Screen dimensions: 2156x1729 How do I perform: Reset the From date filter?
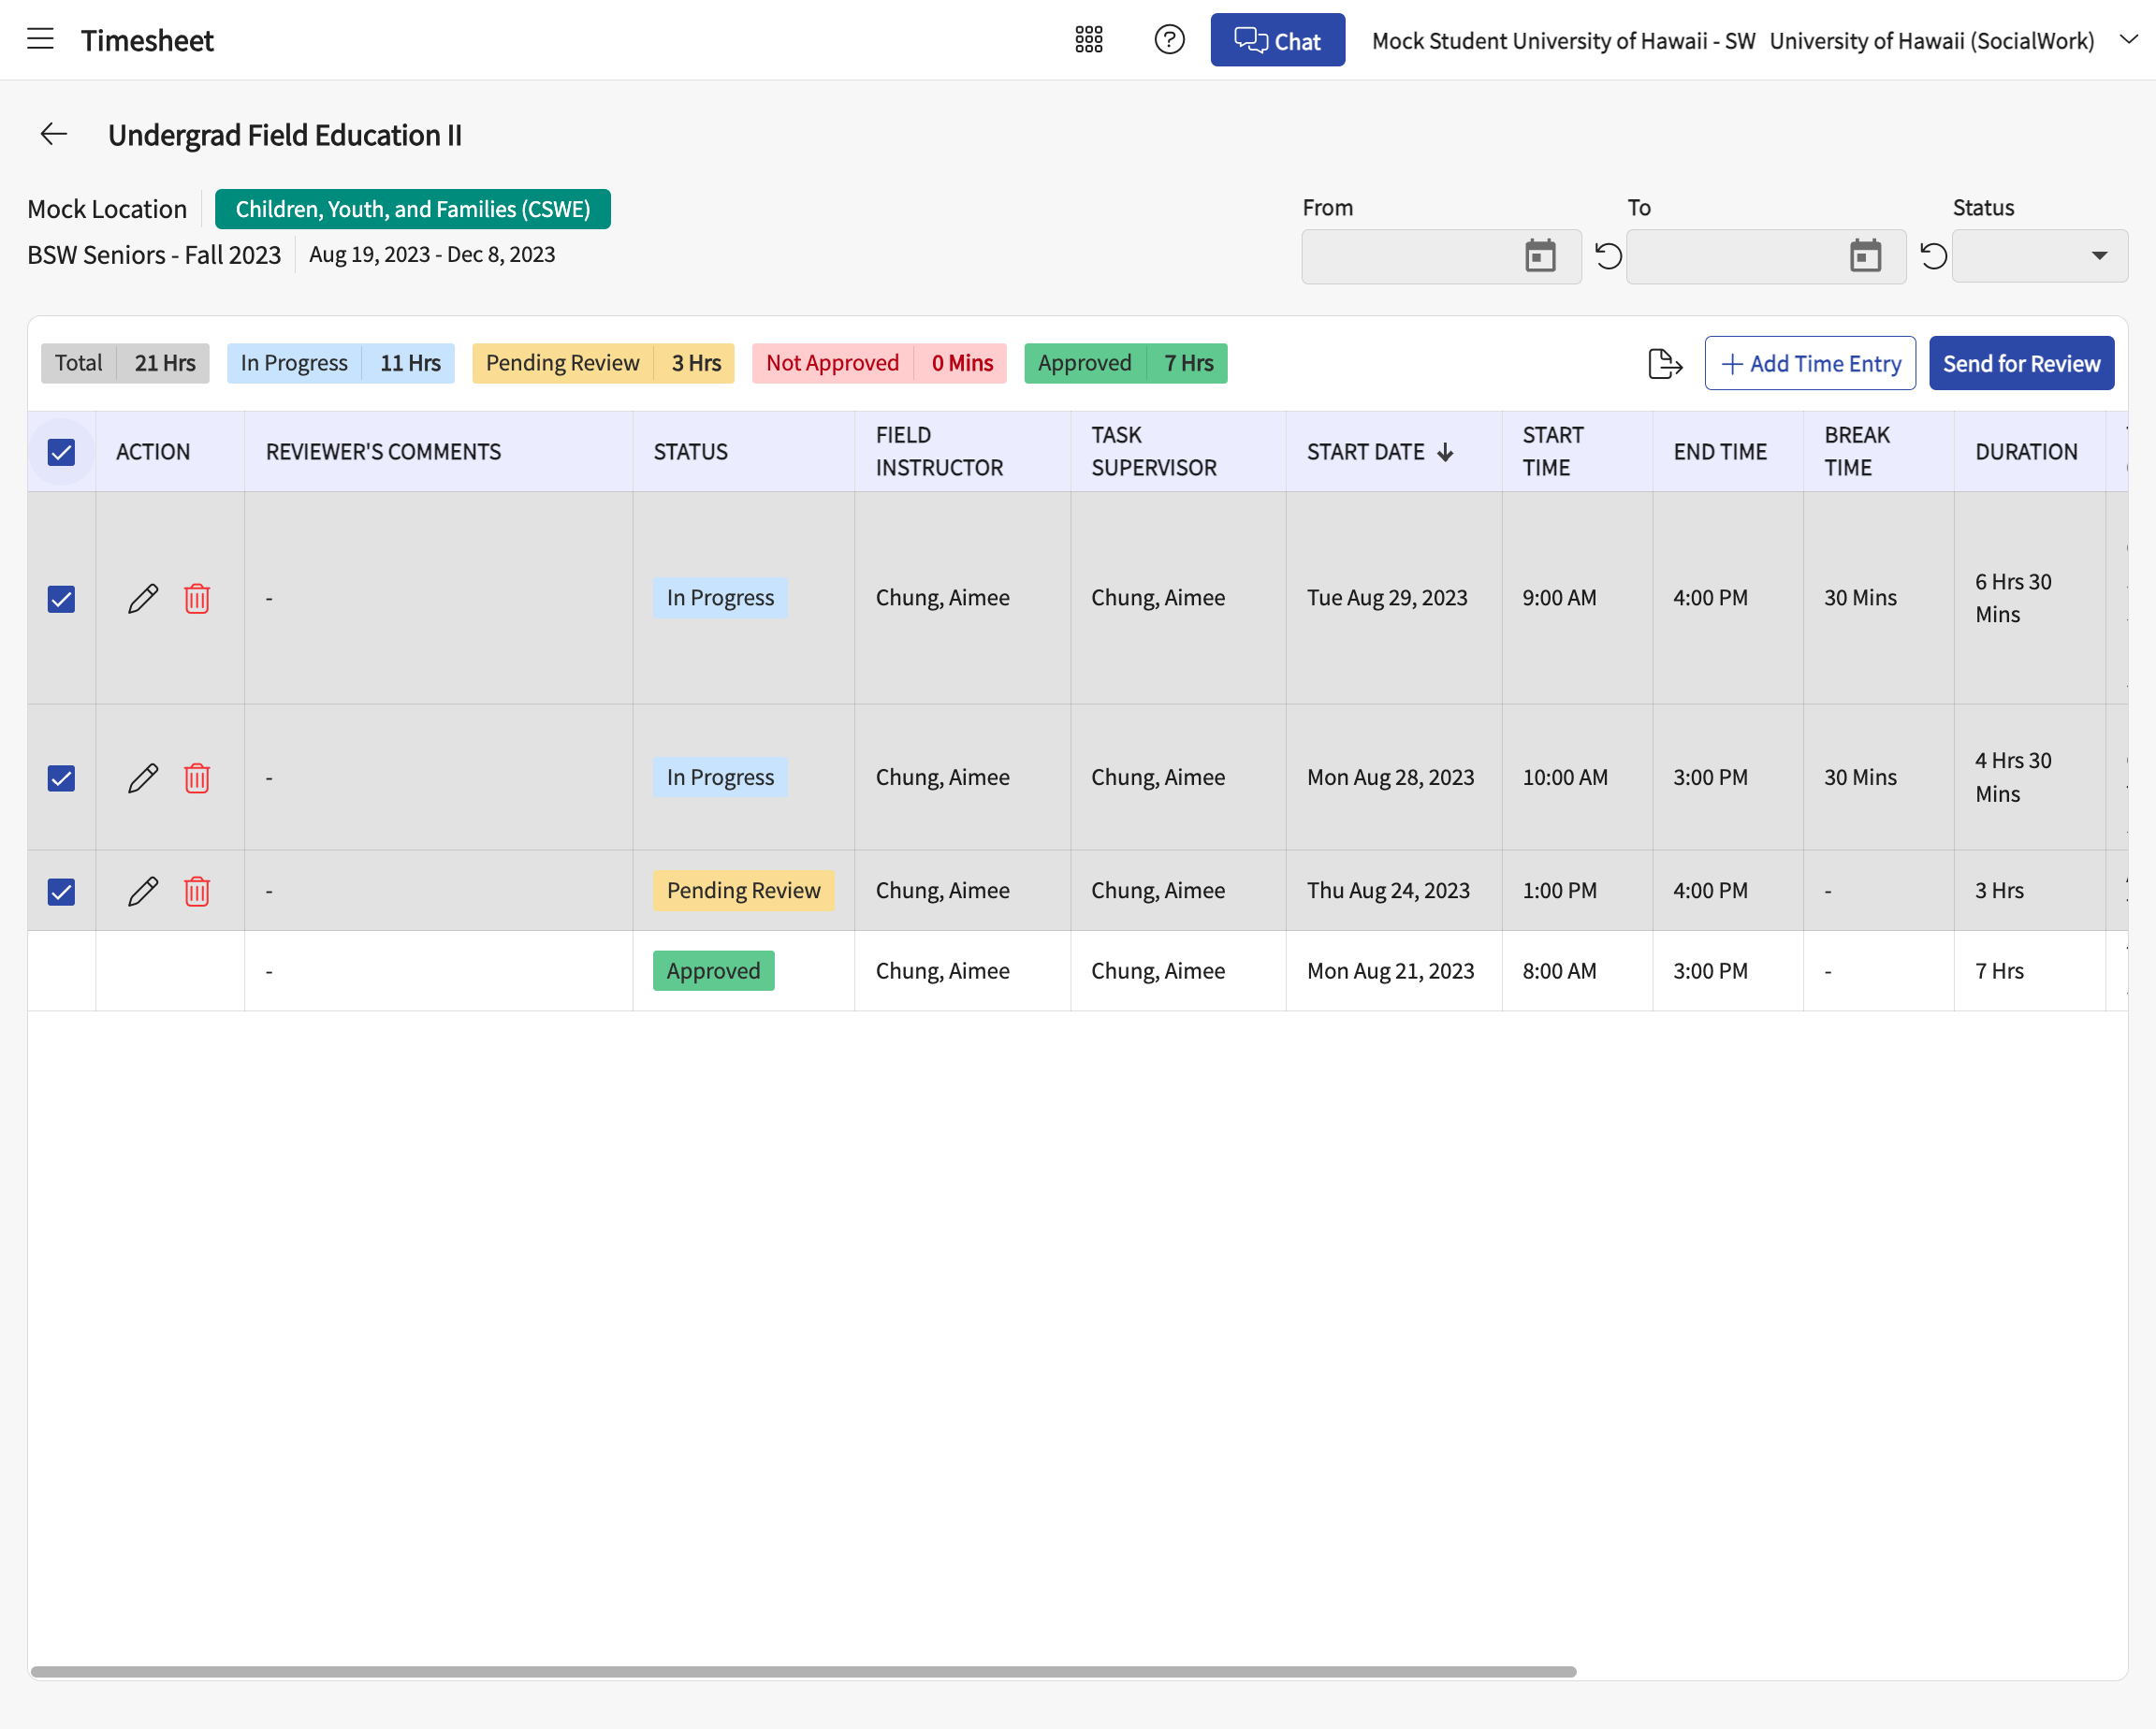pyautogui.click(x=1608, y=256)
